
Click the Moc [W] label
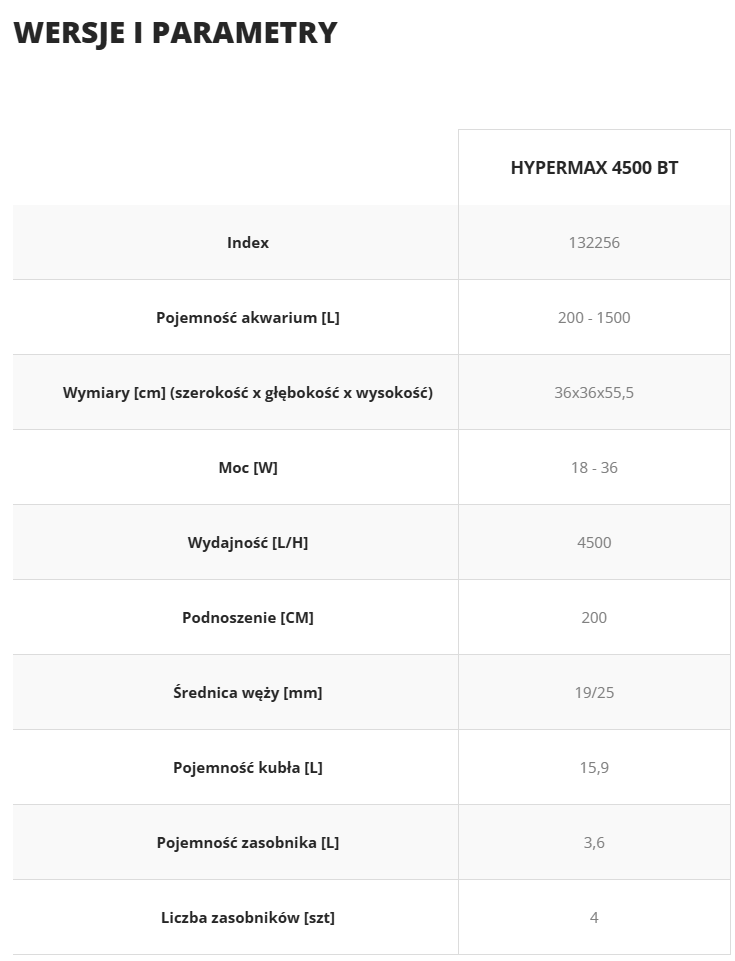(x=248, y=468)
